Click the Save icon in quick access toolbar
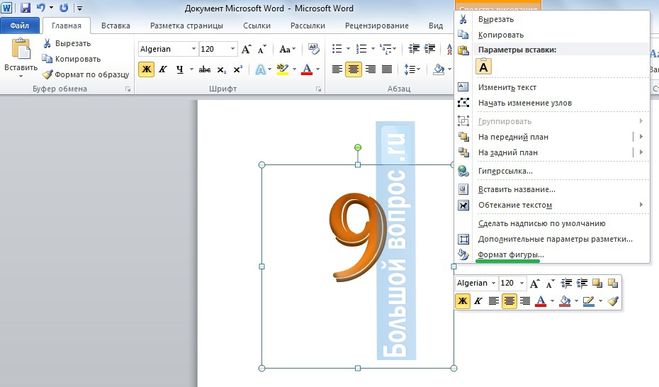Screen dimensions: 659x387 coord(25,8)
